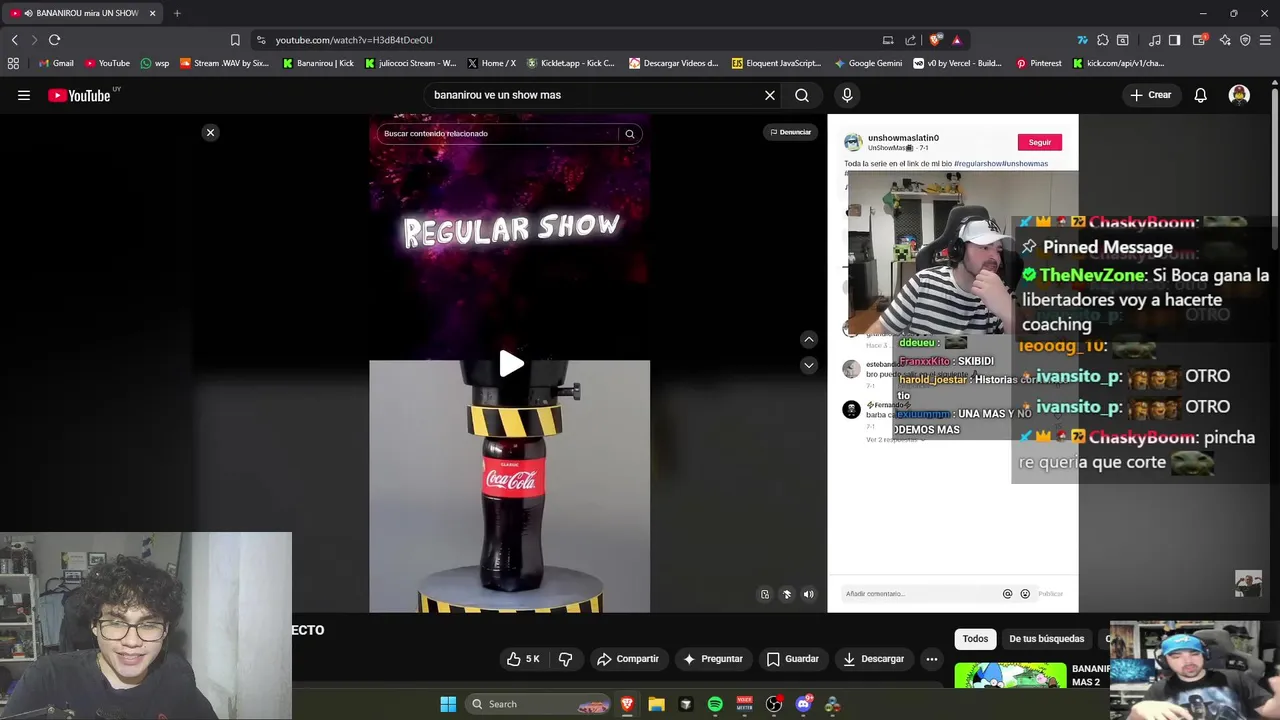The width and height of the screenshot is (1280, 720).
Task: Open Leo AI sparkle icon
Action: [x=1225, y=40]
